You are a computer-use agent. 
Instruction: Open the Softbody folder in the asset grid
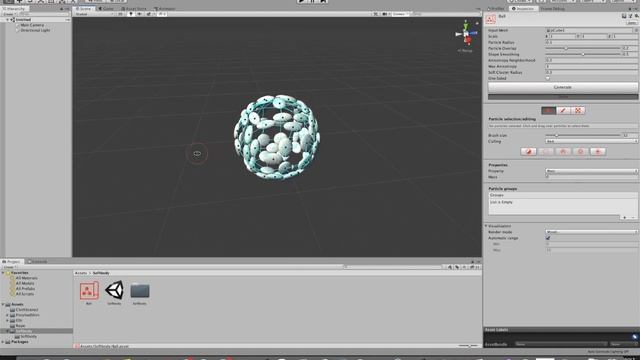point(140,291)
